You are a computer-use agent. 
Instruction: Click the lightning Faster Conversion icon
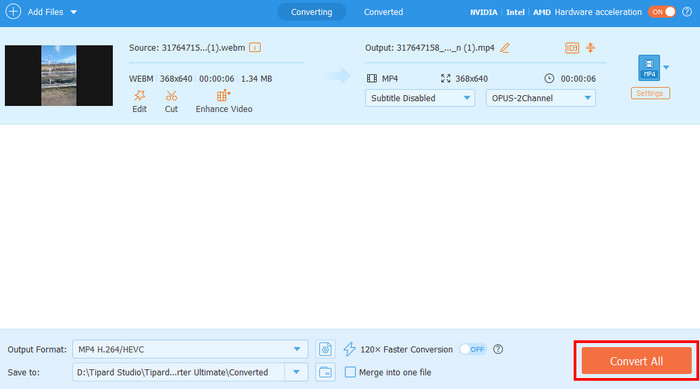350,349
